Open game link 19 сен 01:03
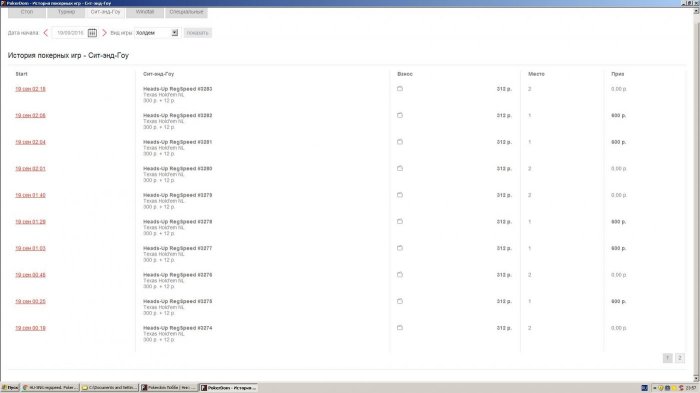Image resolution: width=700 pixels, height=393 pixels. point(30,248)
